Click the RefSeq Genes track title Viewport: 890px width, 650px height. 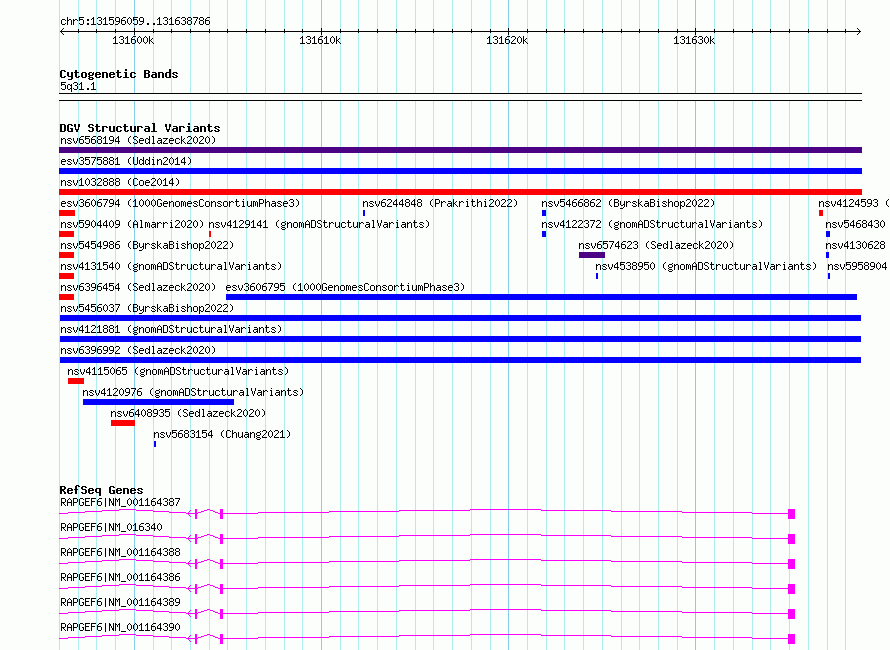click(101, 490)
